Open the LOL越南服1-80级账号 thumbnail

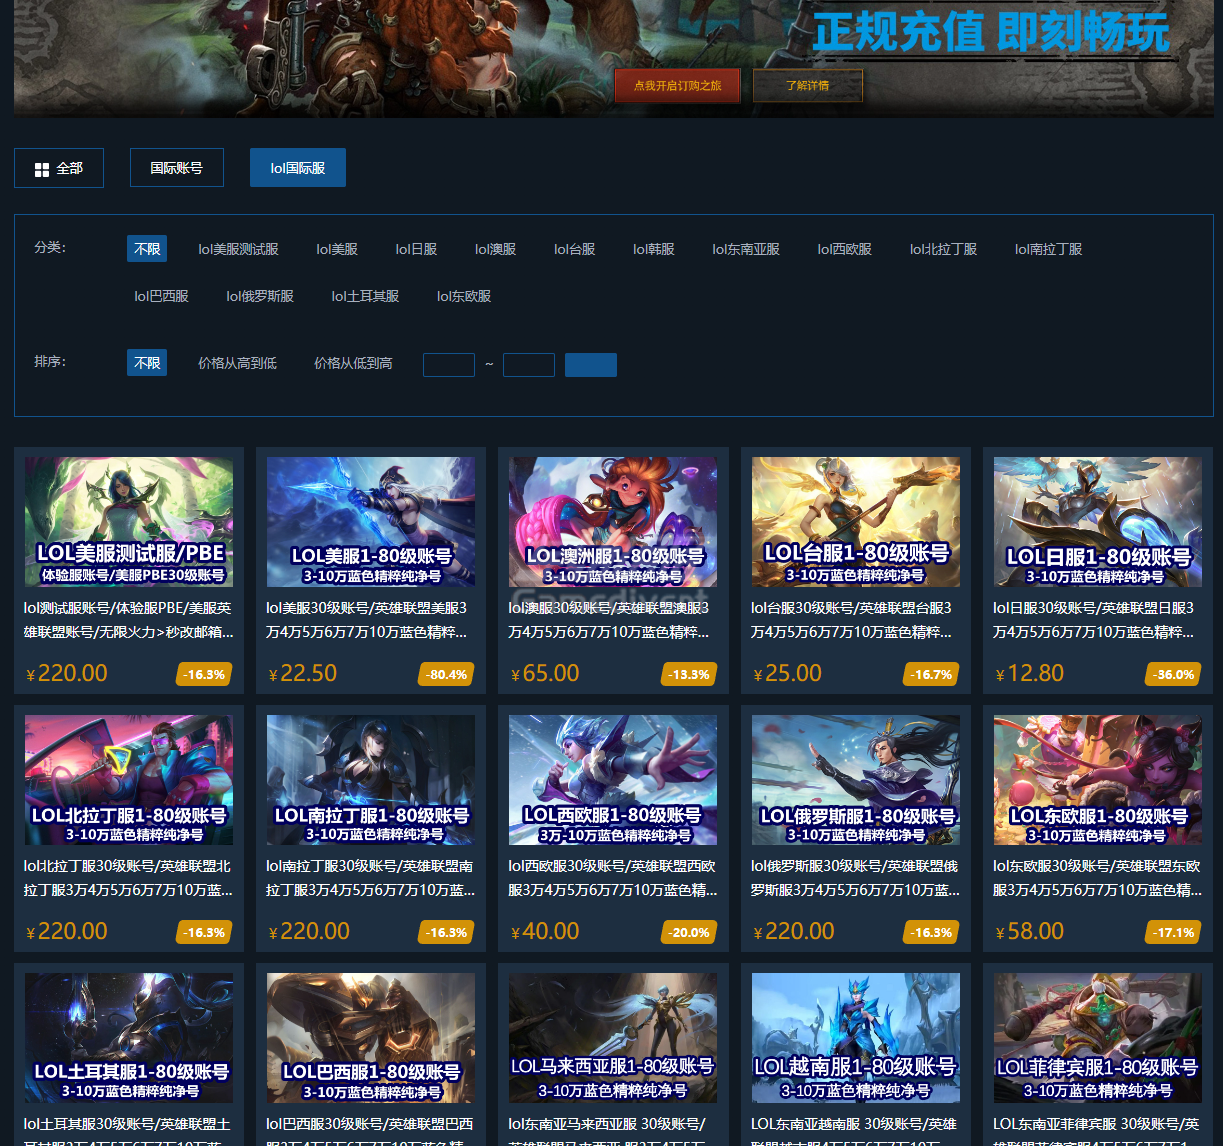856,1038
